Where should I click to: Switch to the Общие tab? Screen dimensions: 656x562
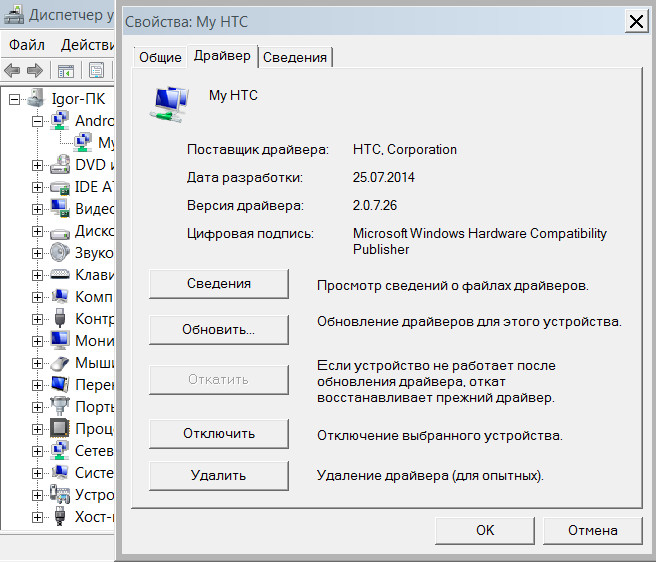point(160,58)
